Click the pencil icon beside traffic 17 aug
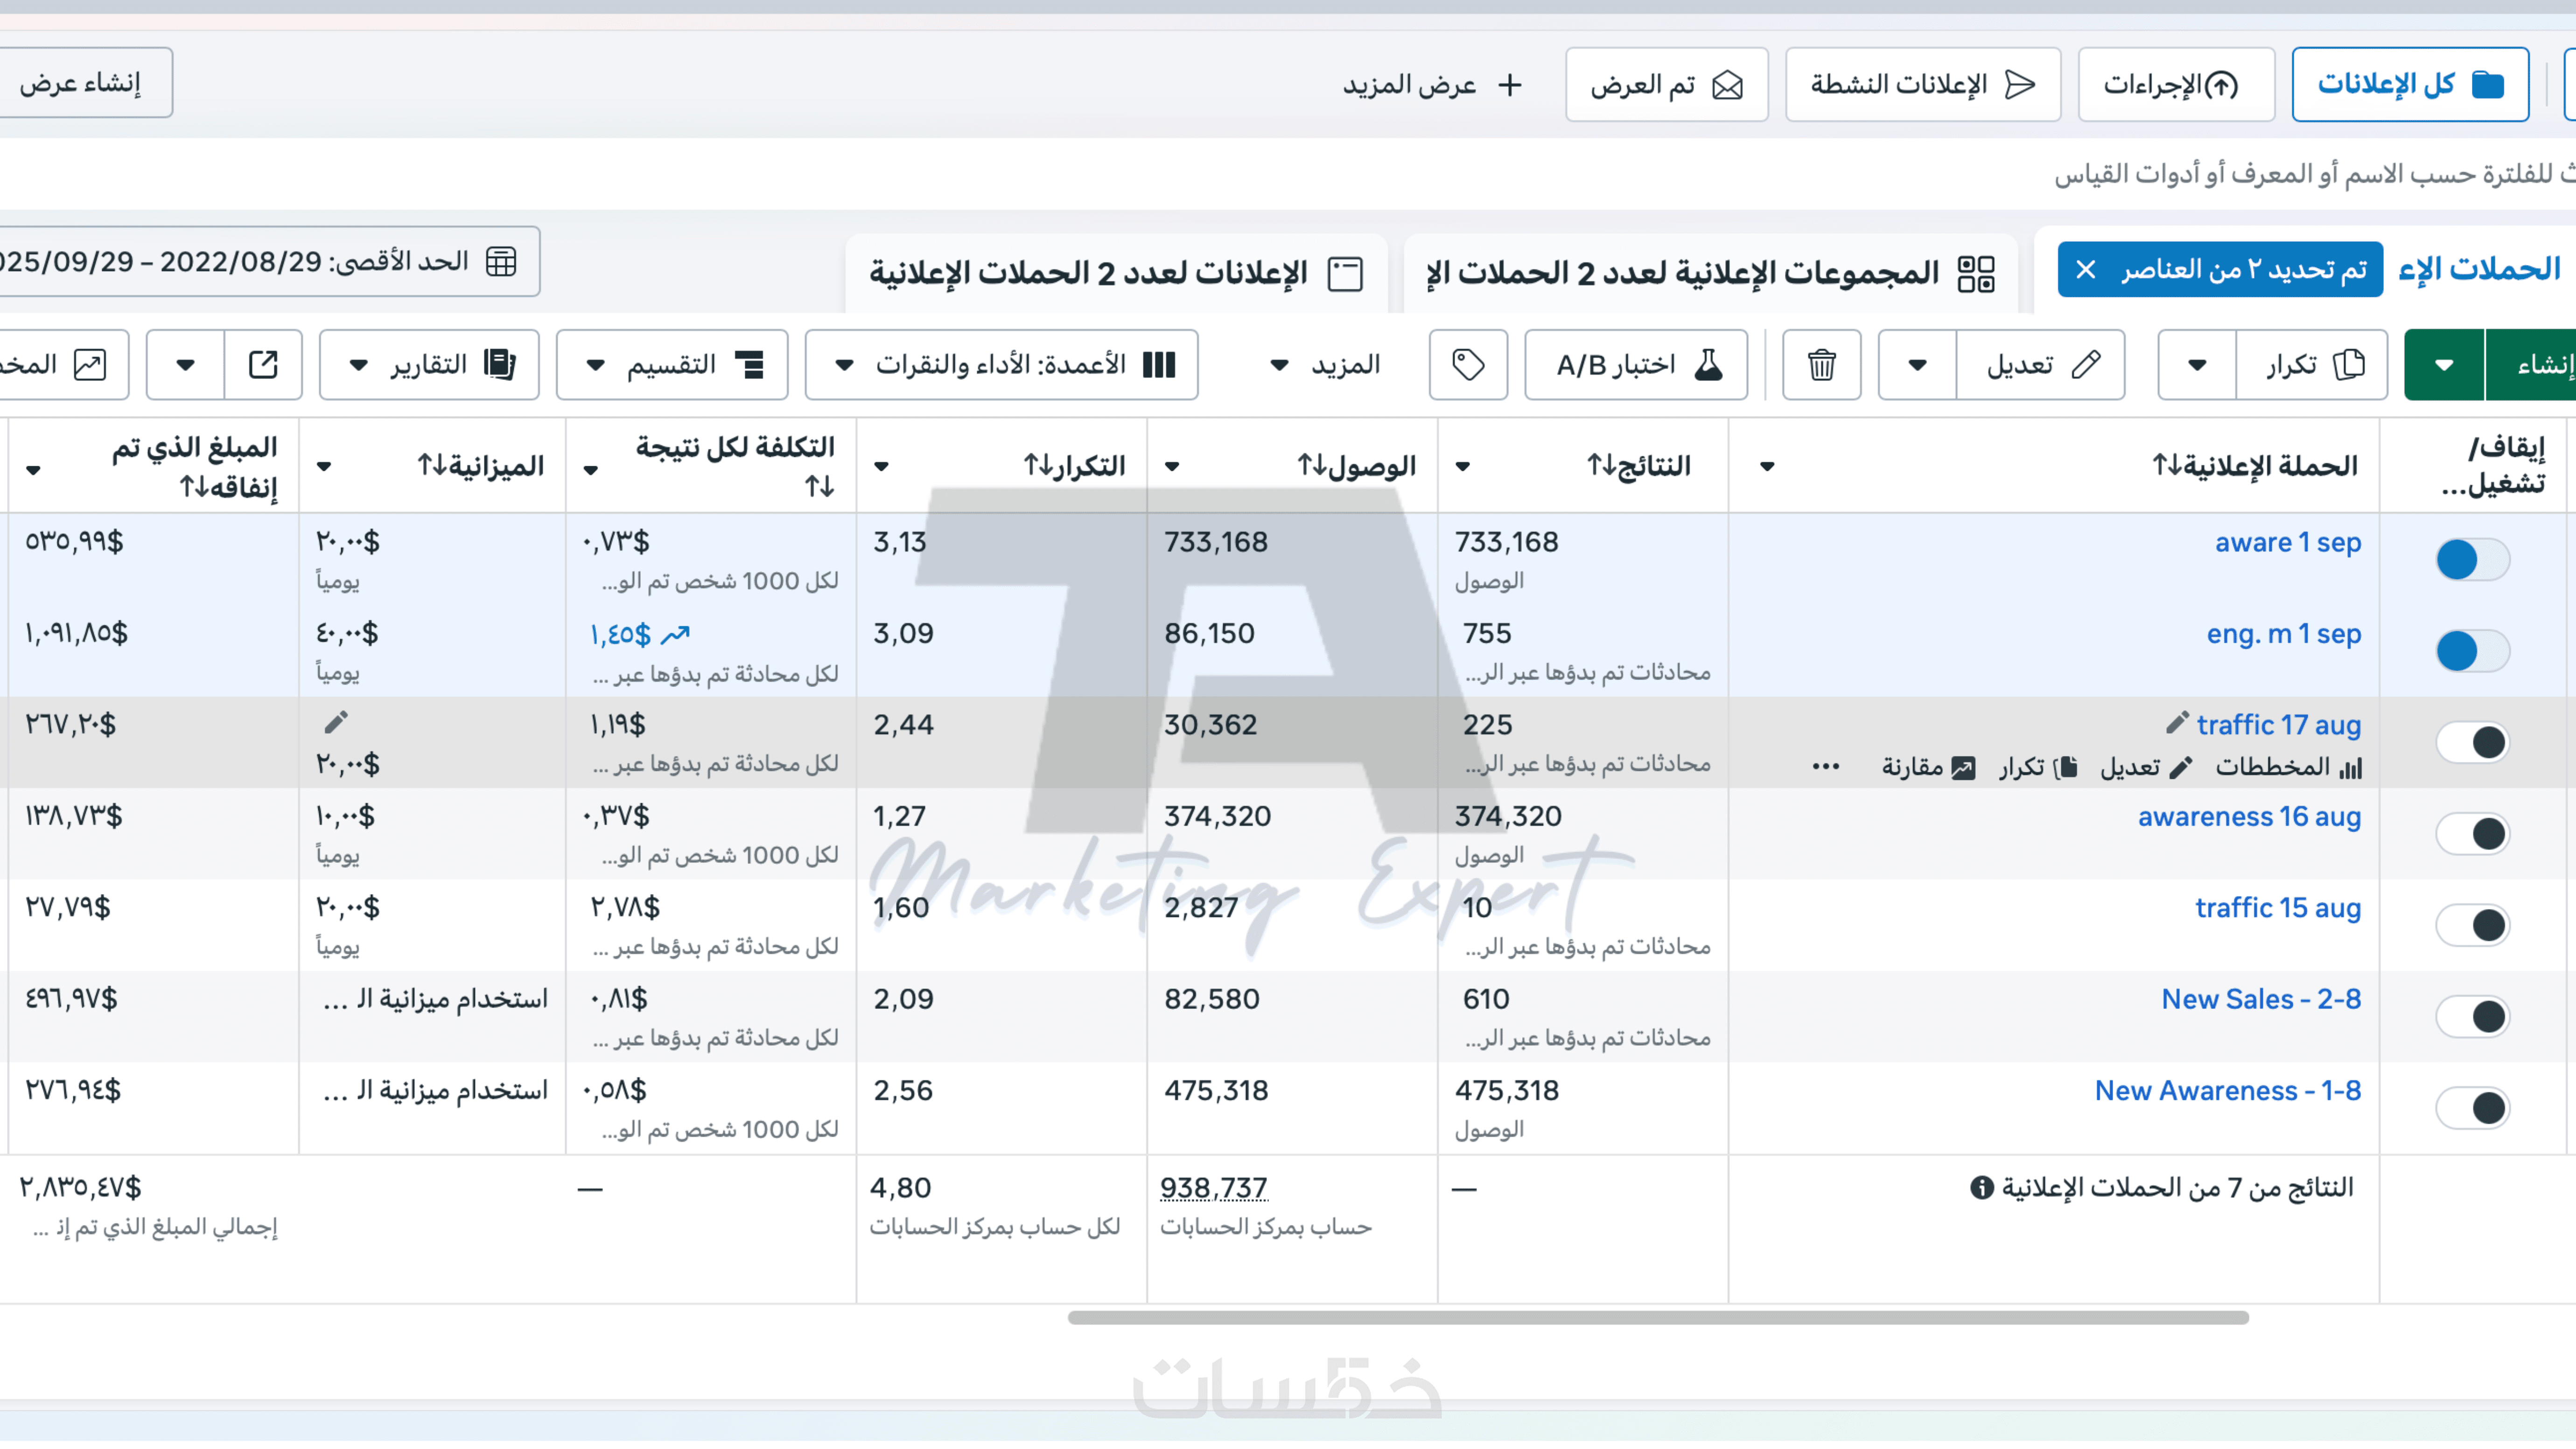This screenshot has height=1449, width=2576. tap(2177, 724)
